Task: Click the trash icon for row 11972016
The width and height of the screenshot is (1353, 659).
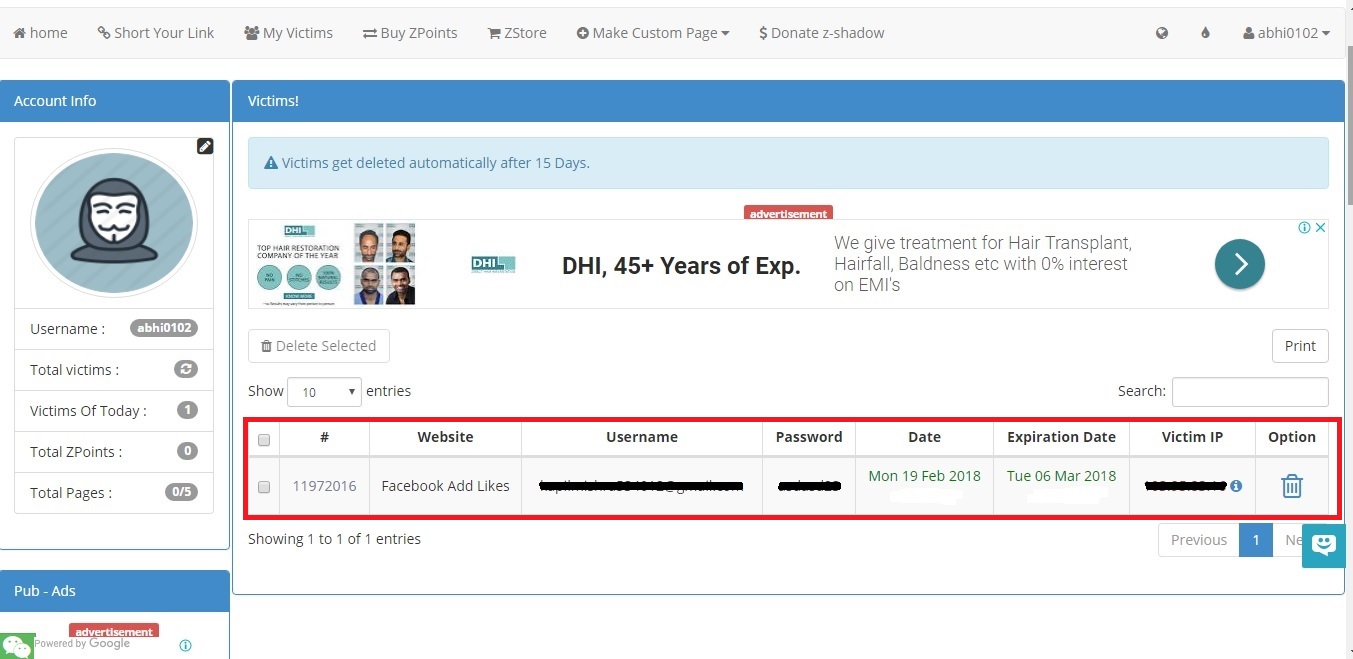Action: pos(1292,486)
